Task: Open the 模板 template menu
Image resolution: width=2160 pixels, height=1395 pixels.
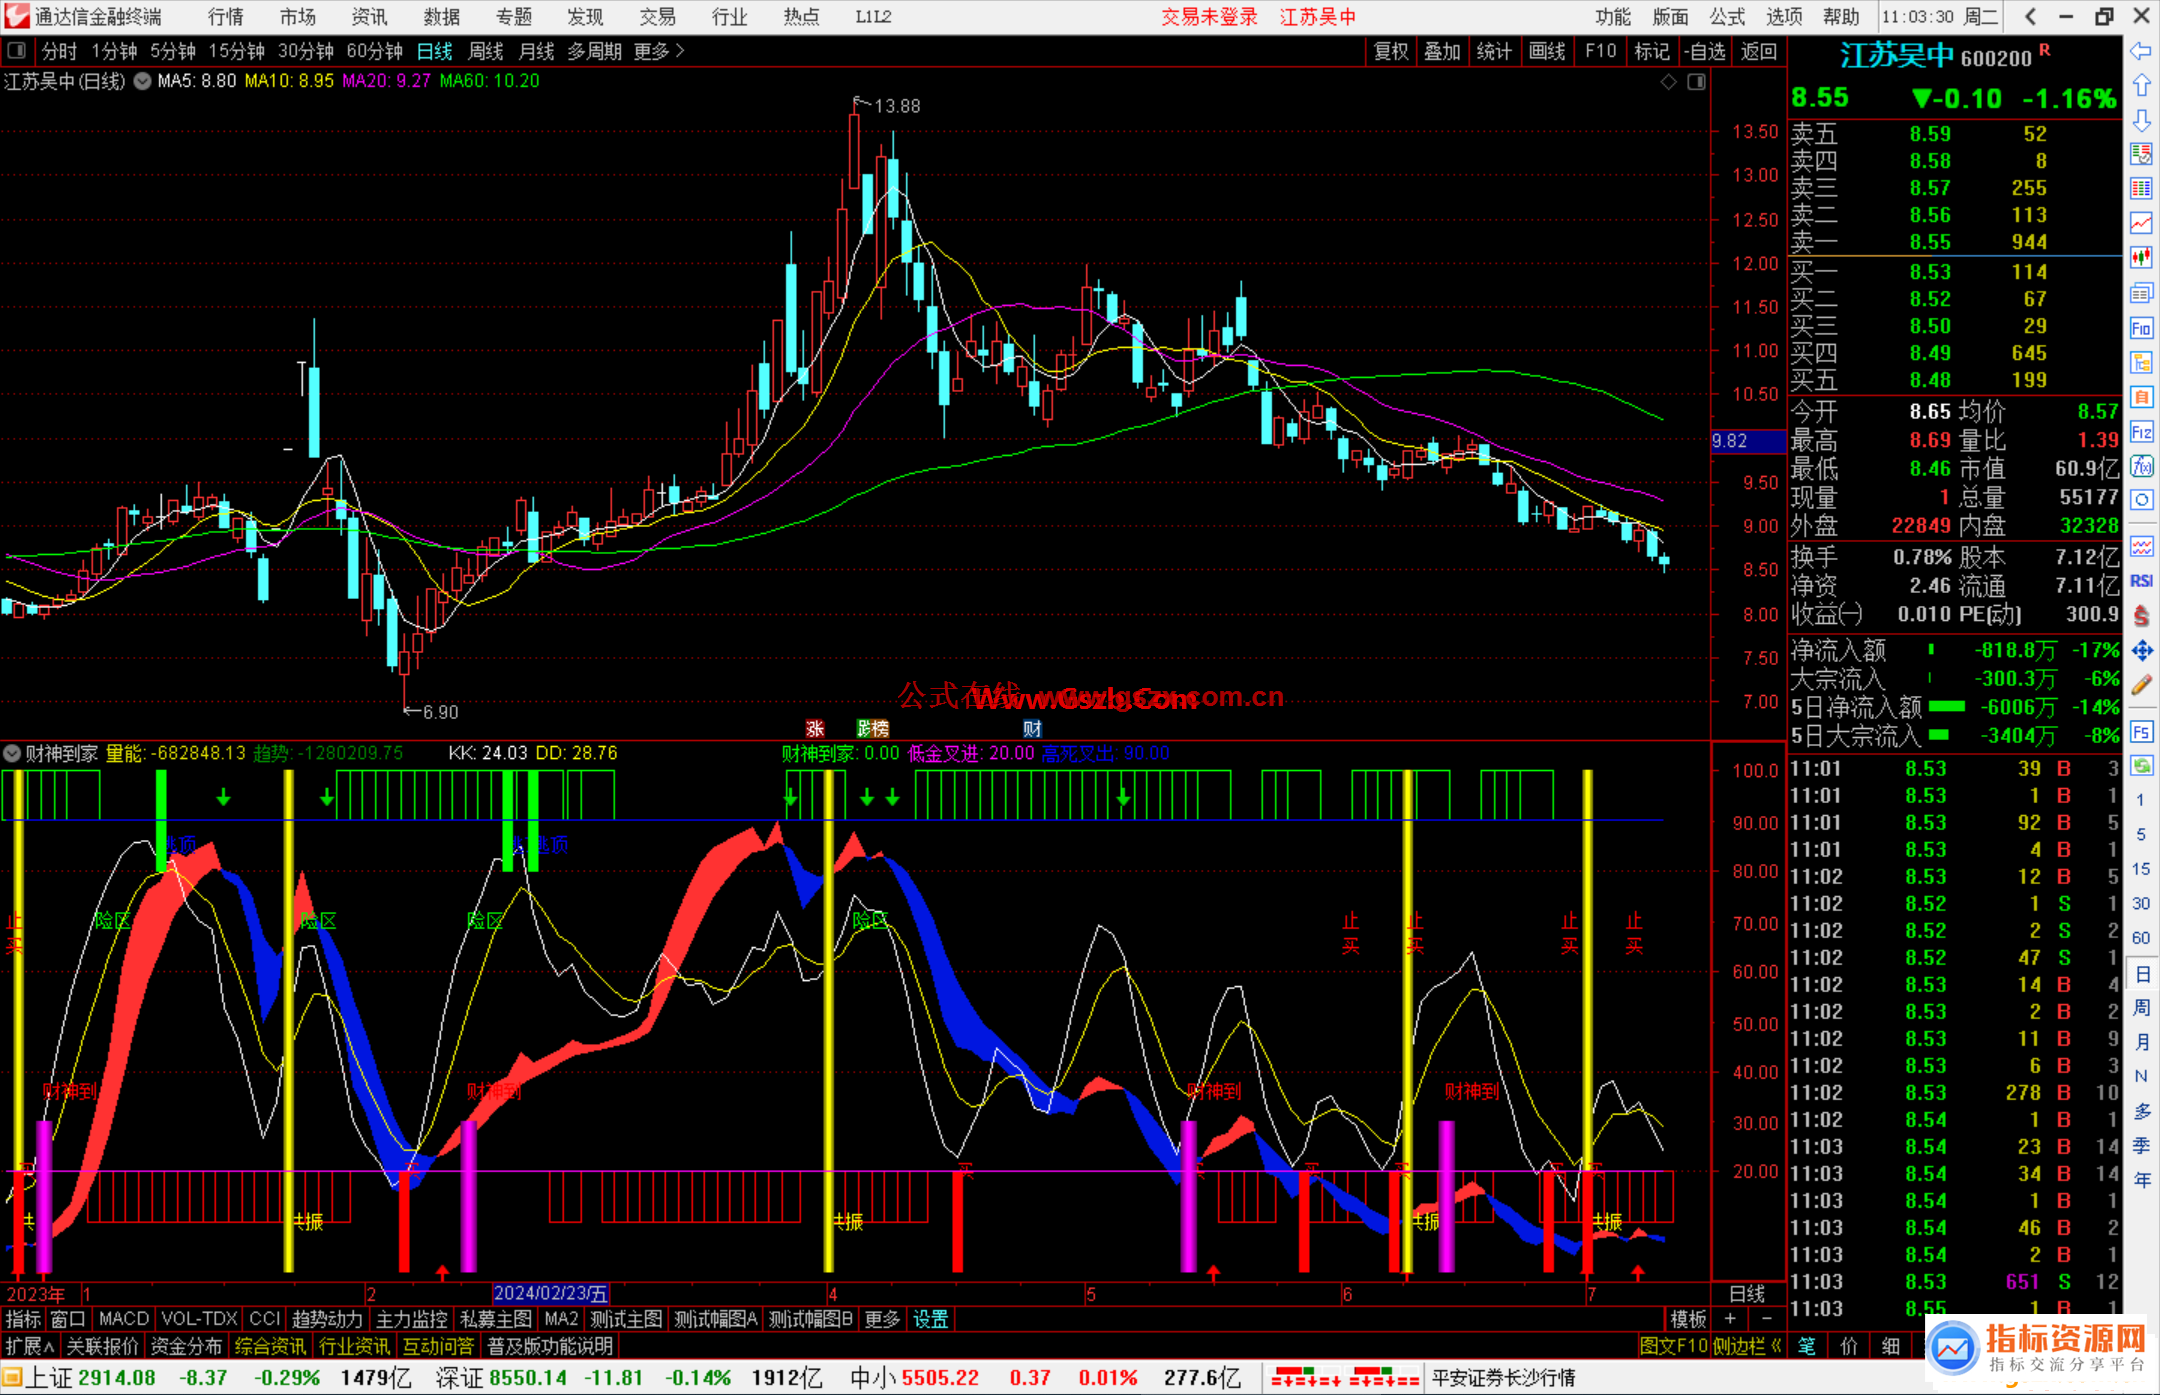Action: pyautogui.click(x=1689, y=1319)
